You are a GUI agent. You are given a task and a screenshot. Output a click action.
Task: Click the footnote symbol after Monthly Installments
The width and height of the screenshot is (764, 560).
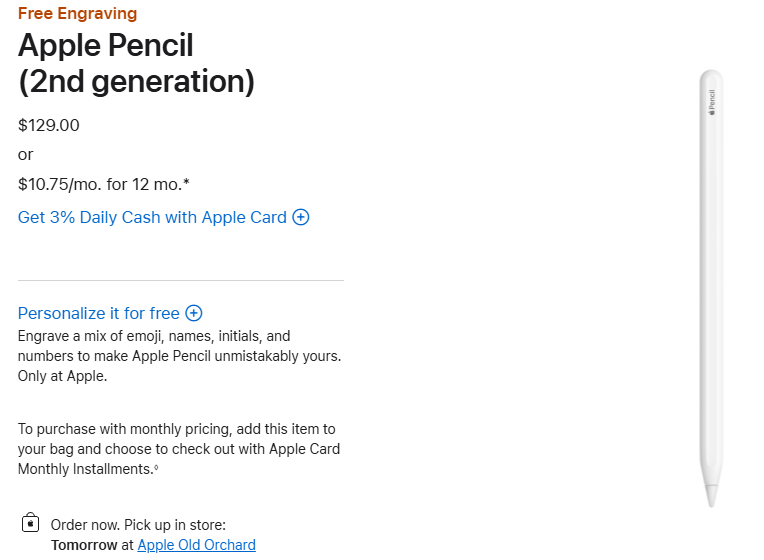(156, 466)
